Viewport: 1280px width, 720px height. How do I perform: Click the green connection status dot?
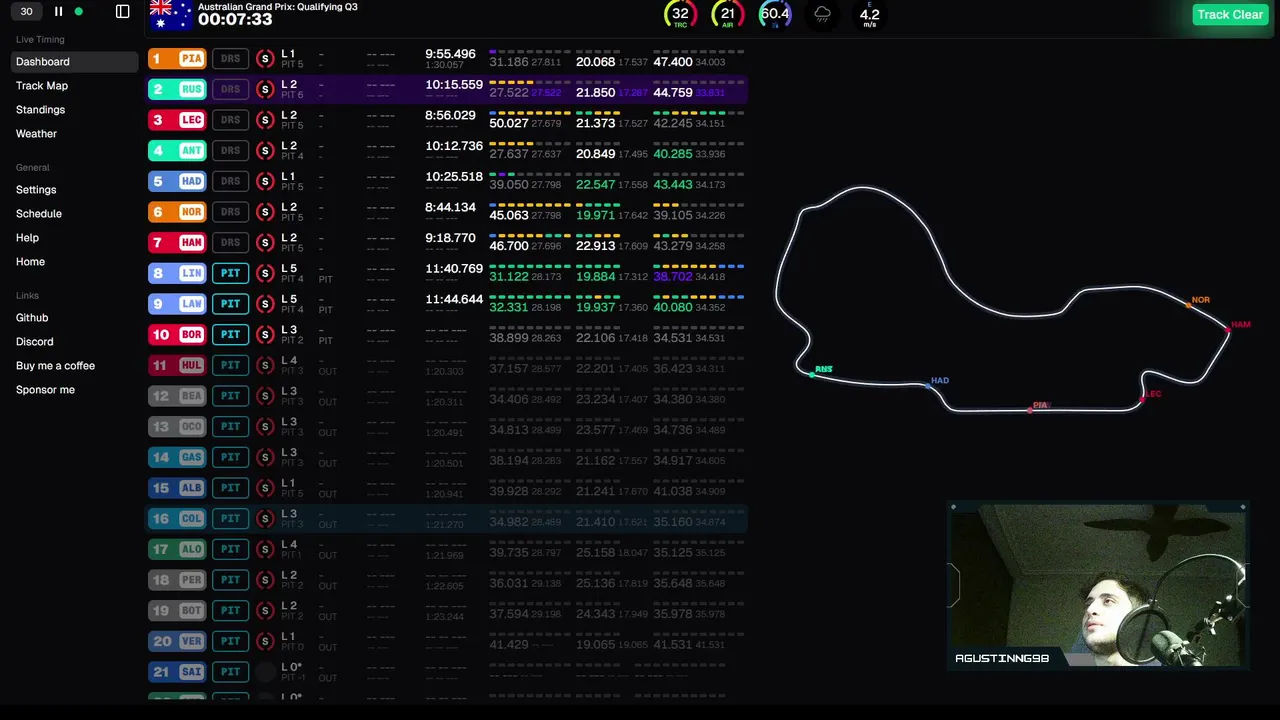[79, 12]
